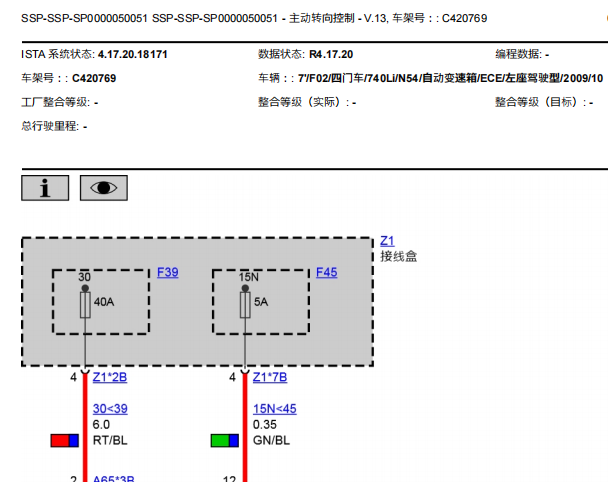
Task: Select ISTA version 4.17.20.18171 text
Action: coord(133,54)
